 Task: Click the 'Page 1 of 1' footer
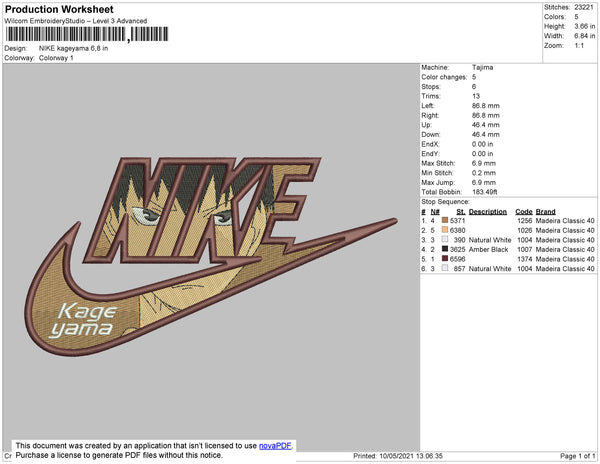[x=577, y=456]
